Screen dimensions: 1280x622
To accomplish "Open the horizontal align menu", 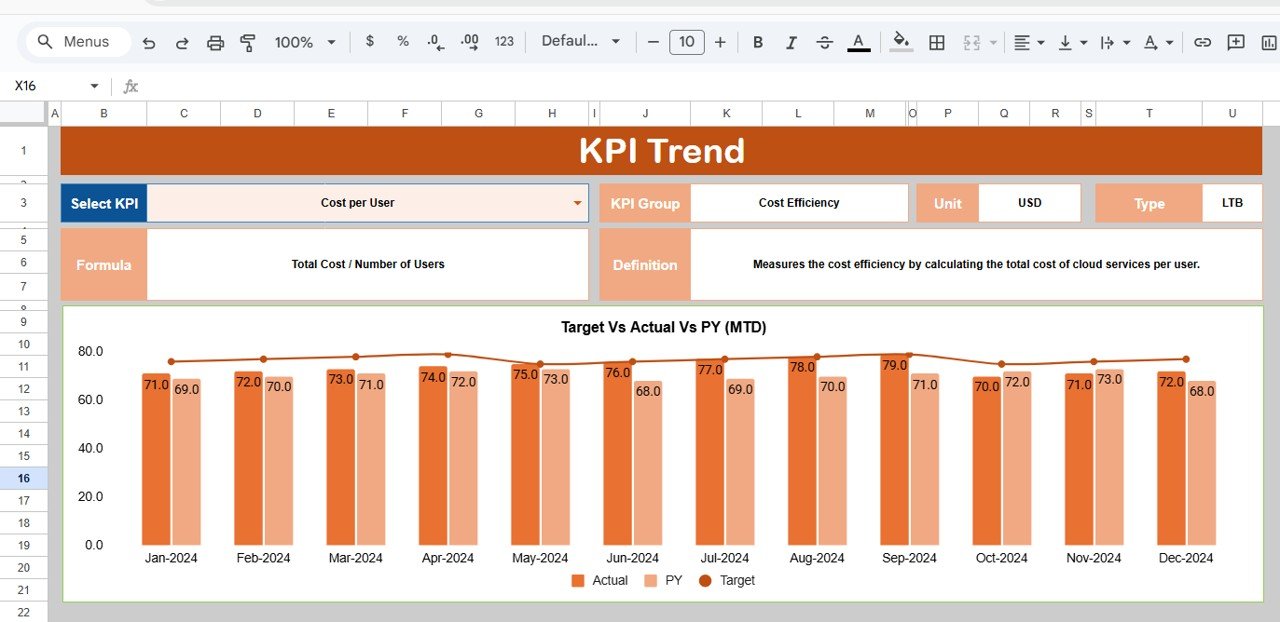I will (1028, 42).
